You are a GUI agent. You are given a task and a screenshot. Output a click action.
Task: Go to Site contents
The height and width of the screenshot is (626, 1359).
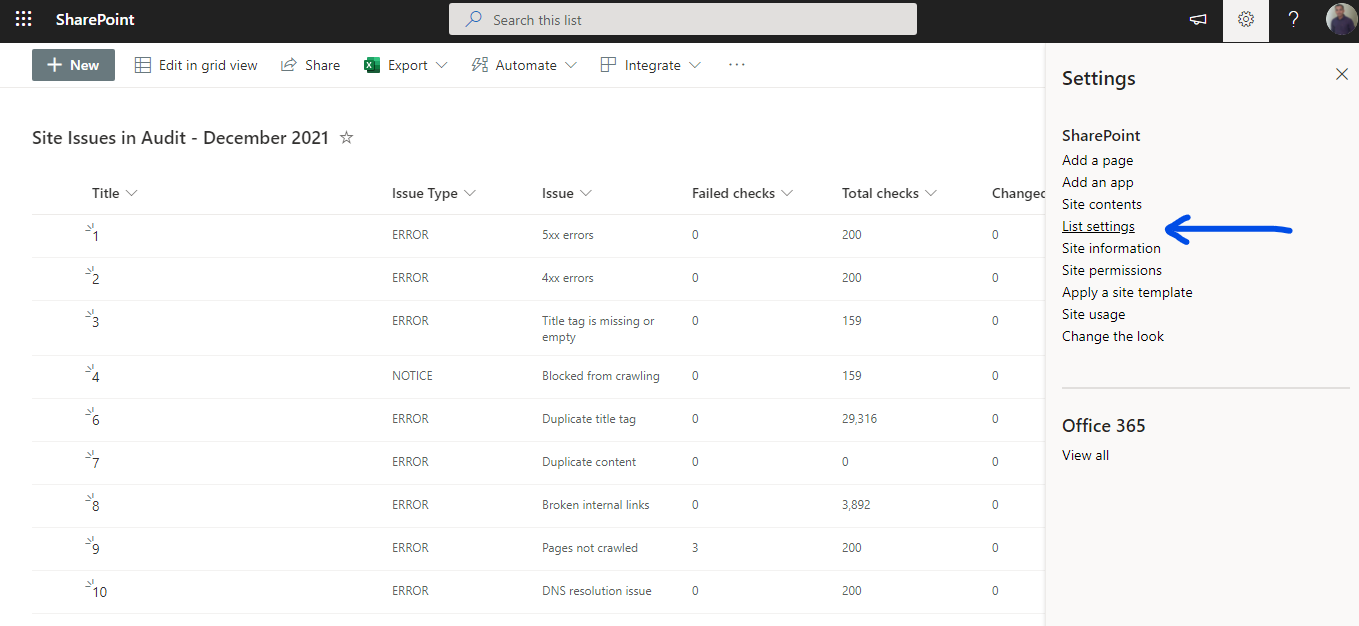(x=1102, y=204)
